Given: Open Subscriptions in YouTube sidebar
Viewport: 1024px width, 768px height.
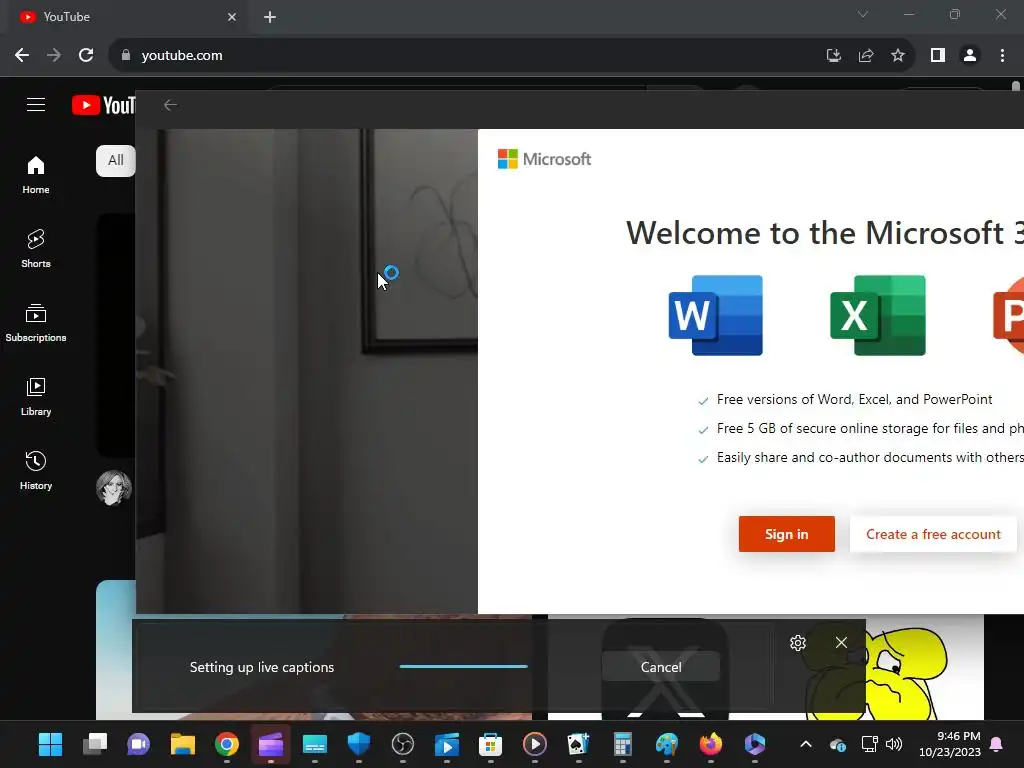Looking at the screenshot, I should coord(36,323).
